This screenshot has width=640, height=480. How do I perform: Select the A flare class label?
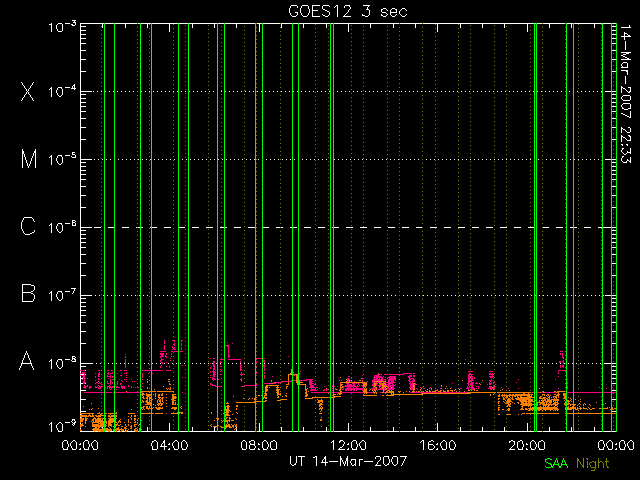pos(27,361)
